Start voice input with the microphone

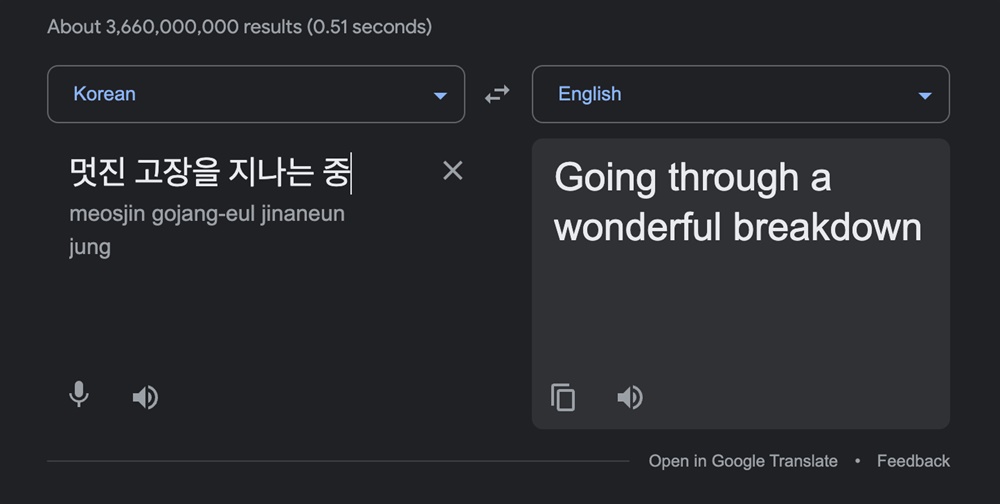pos(78,394)
